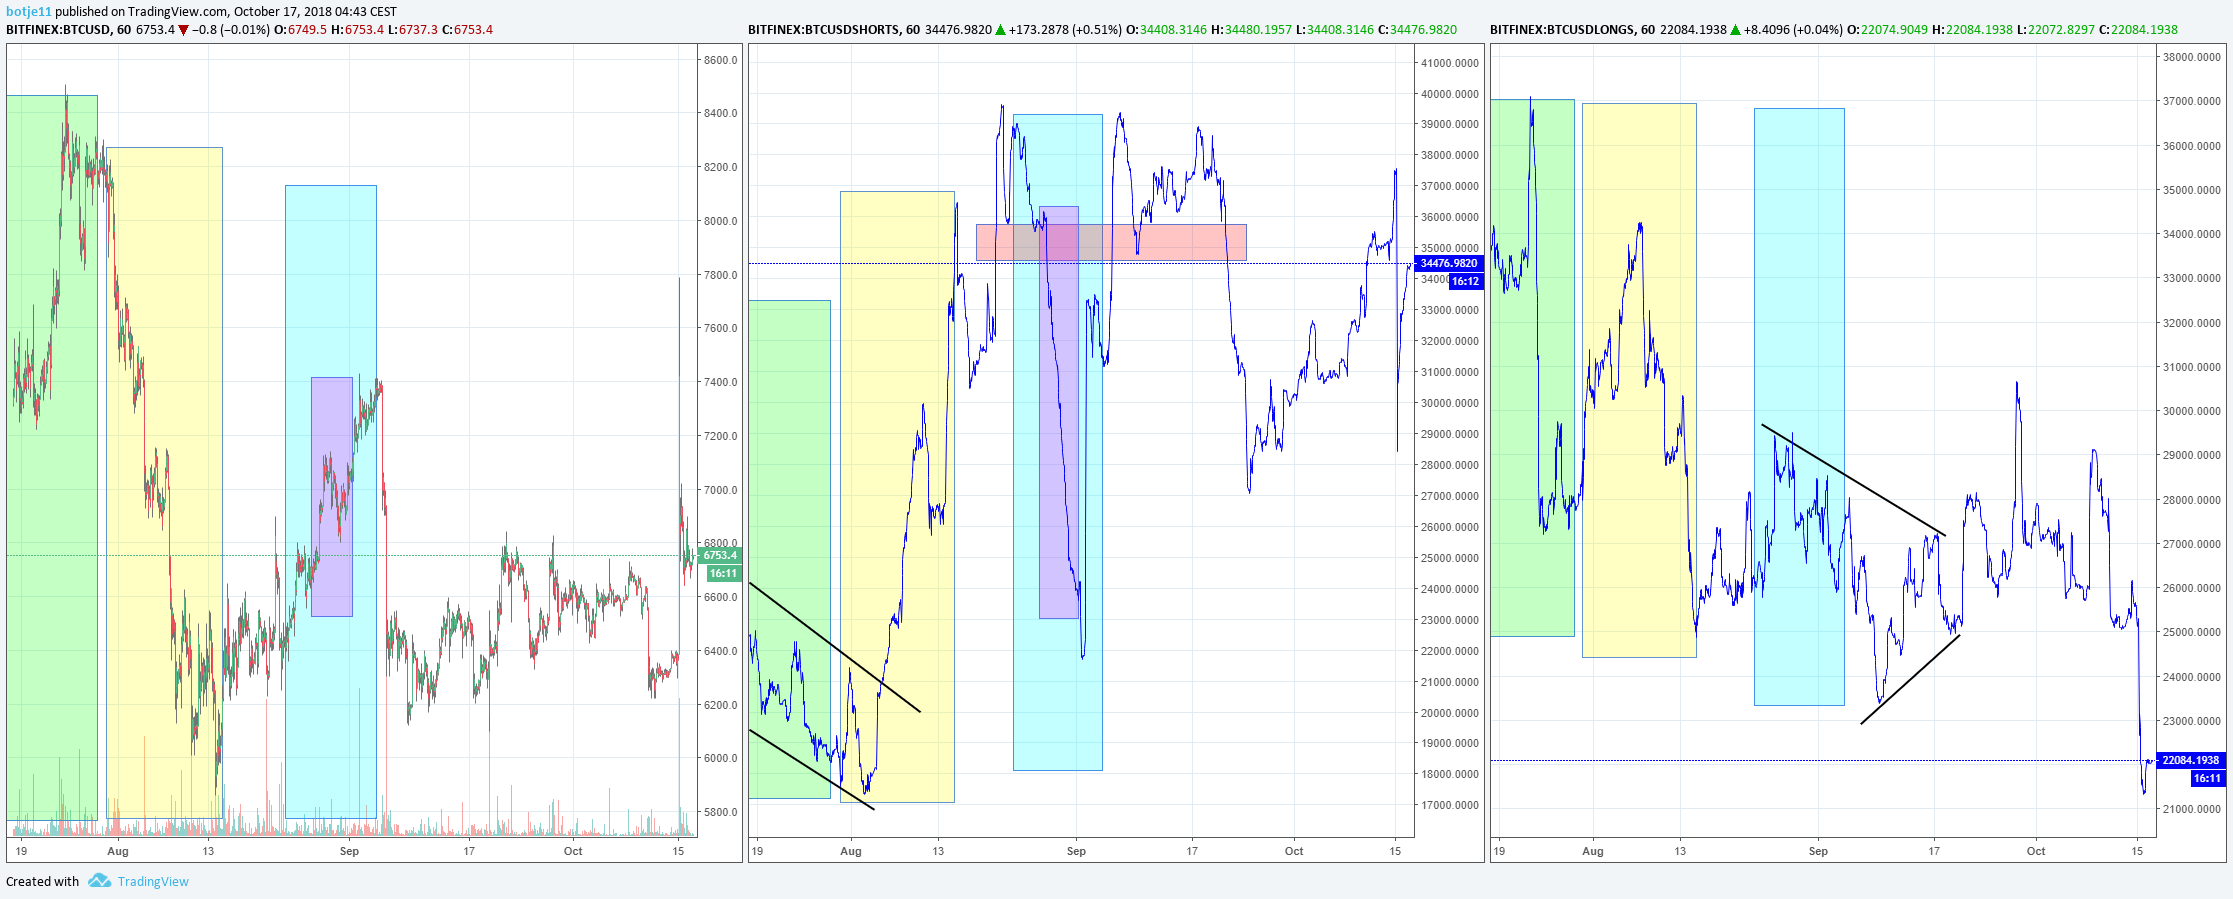Click O:22074.9049 in BTCUSDLONGS header
This screenshot has width=2233, height=899.
click(1887, 30)
